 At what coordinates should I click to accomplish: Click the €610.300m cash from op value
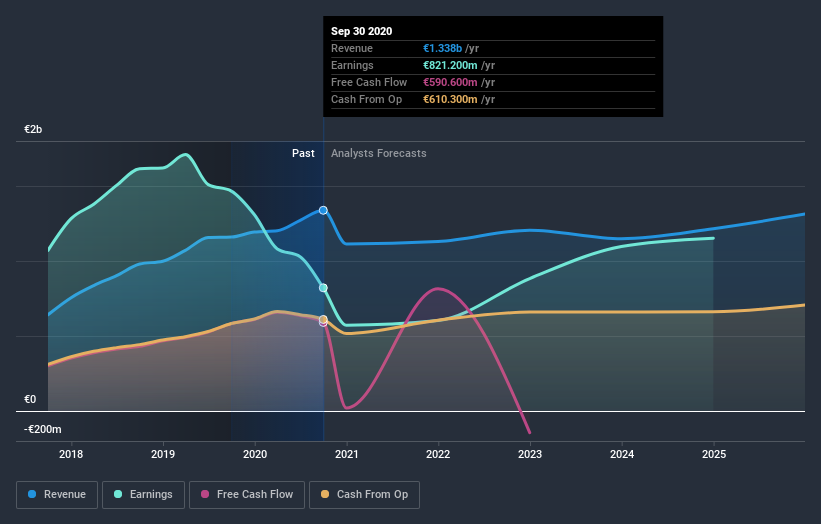tap(450, 99)
